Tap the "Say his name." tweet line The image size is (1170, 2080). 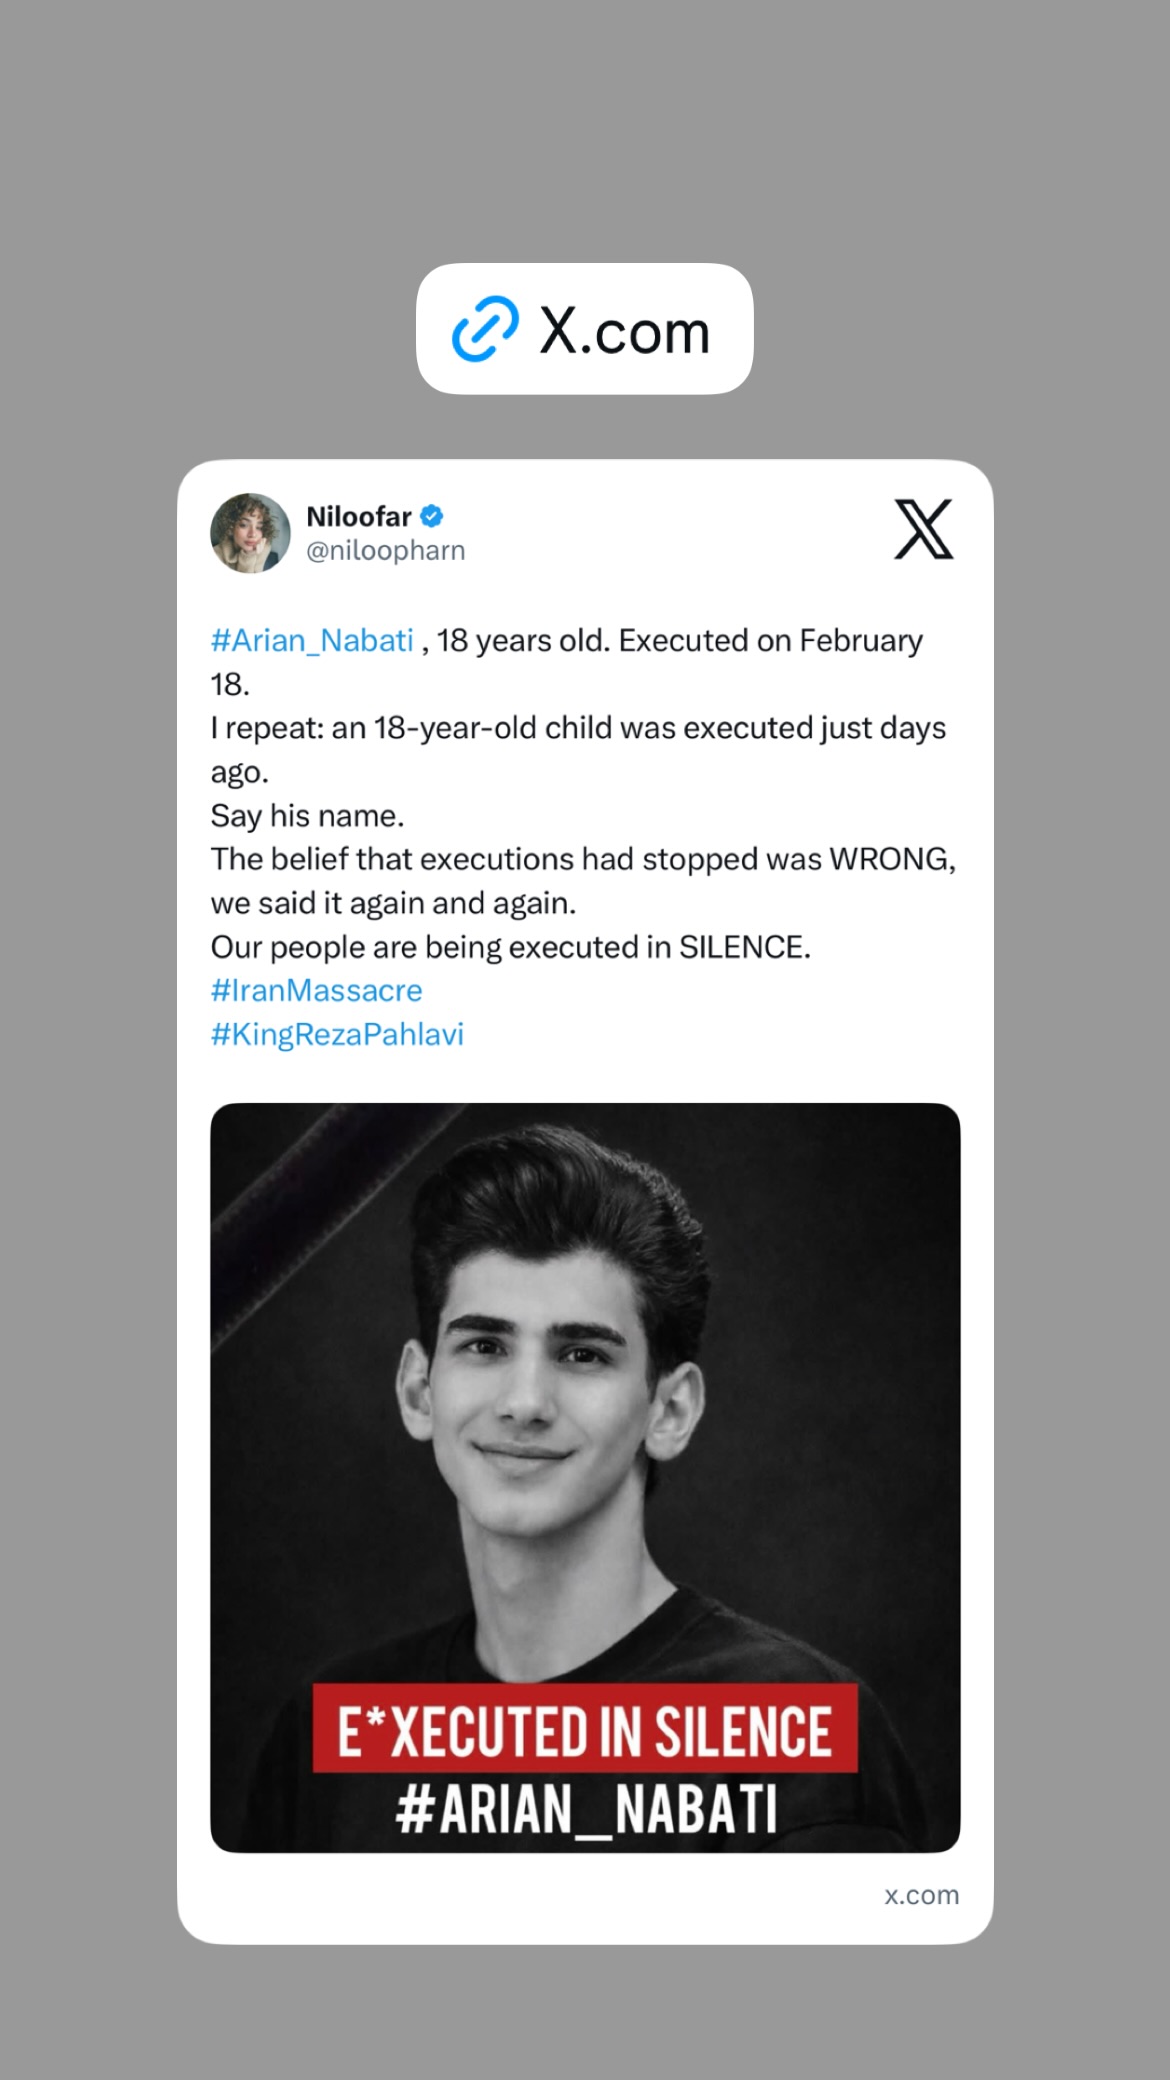(308, 816)
